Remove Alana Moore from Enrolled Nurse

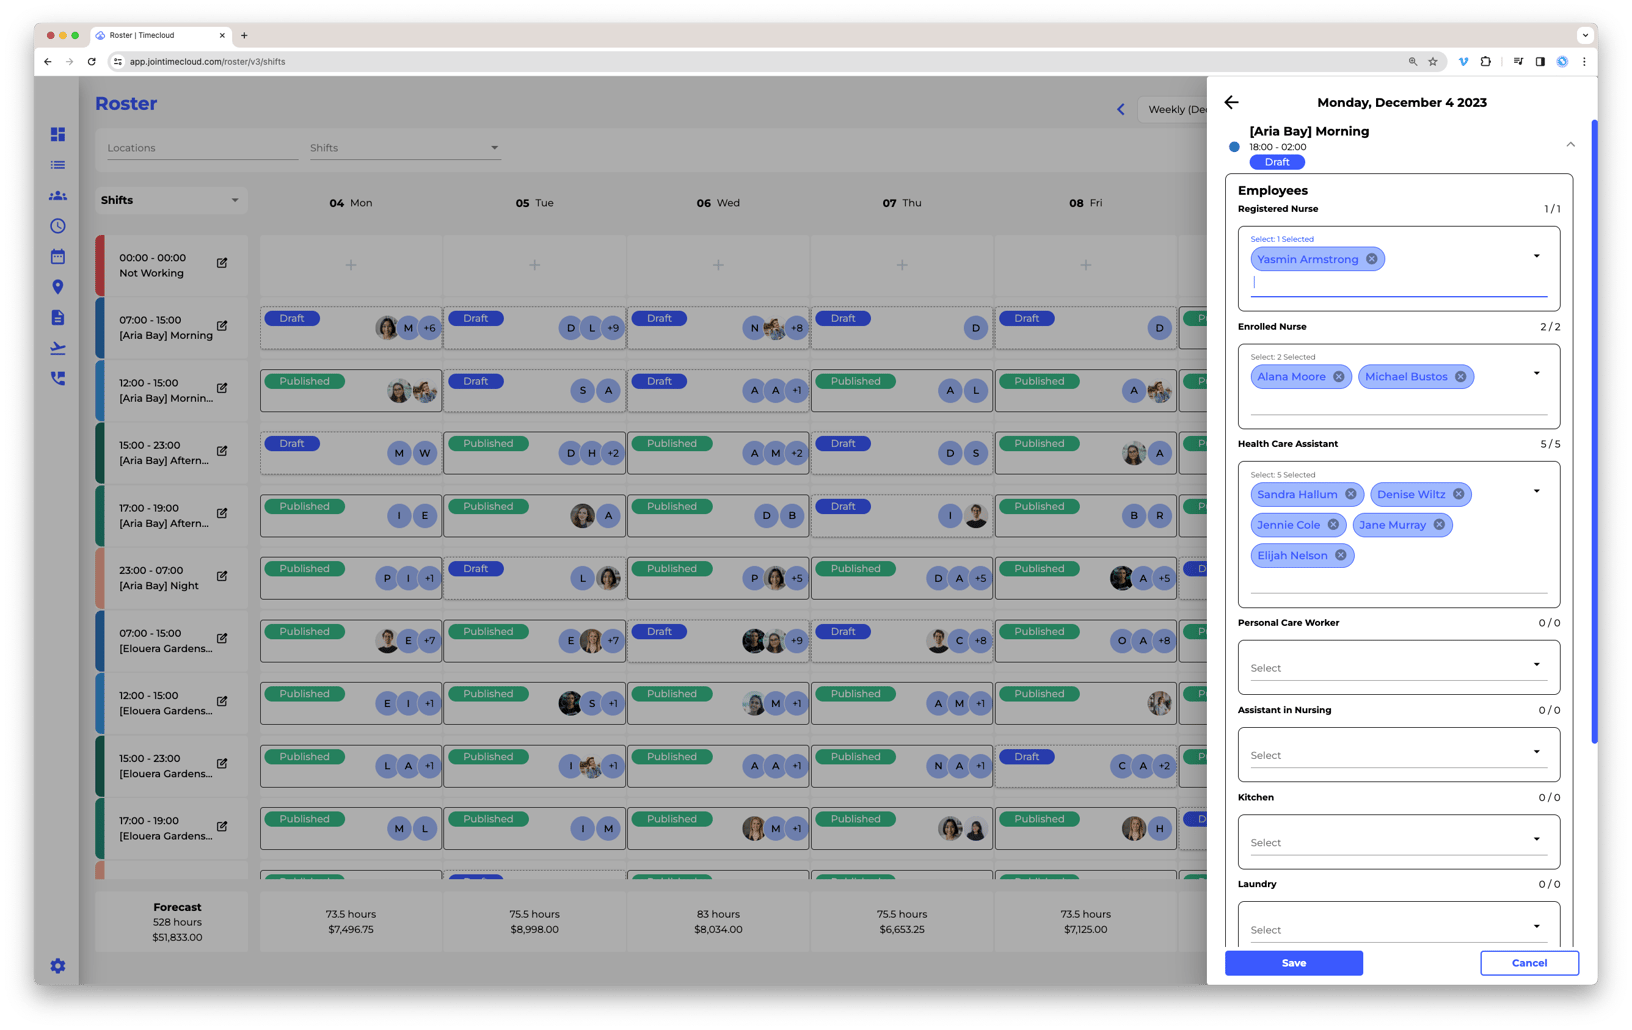tap(1339, 376)
